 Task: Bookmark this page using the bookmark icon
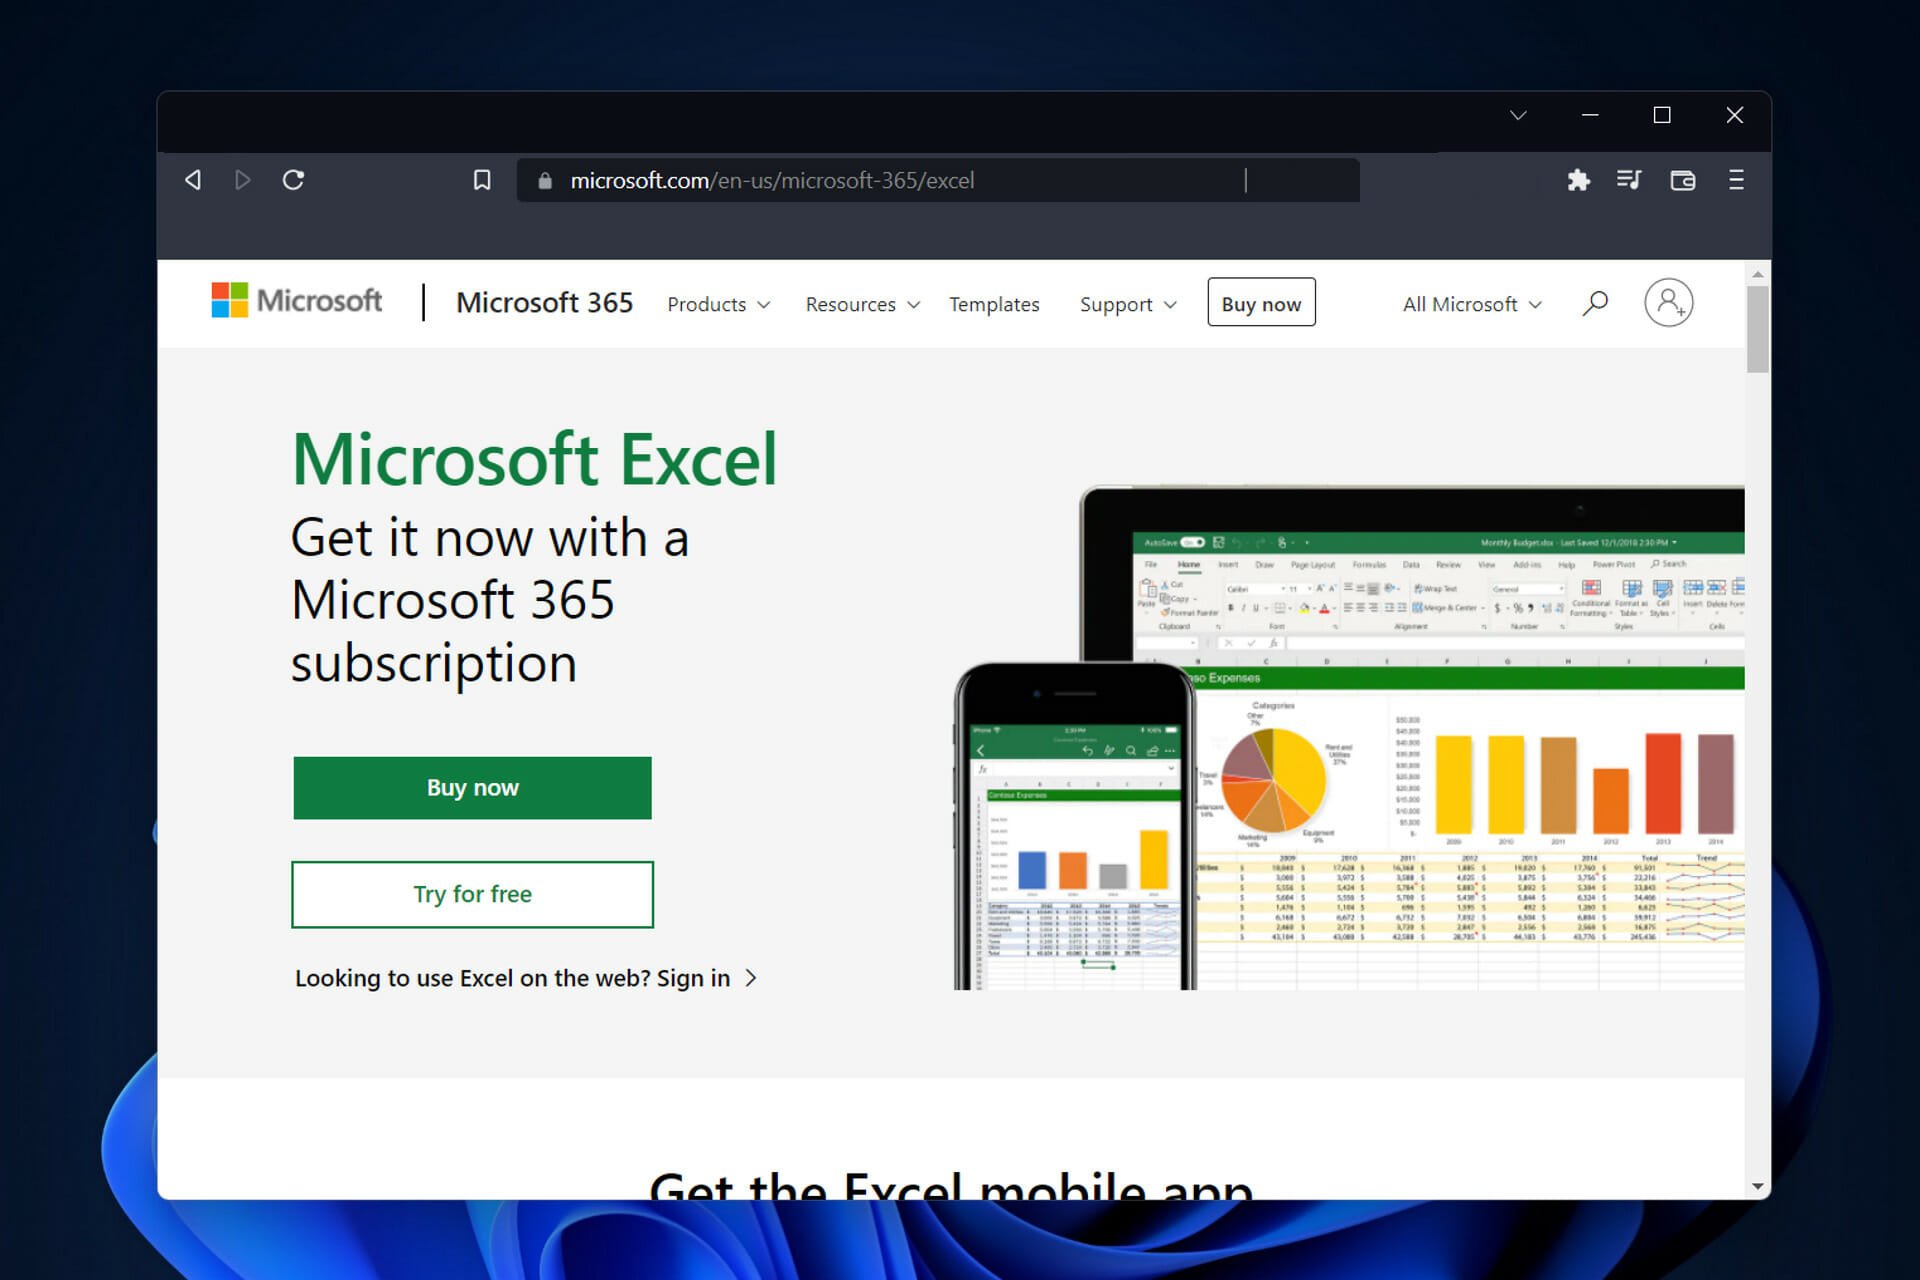coord(482,180)
